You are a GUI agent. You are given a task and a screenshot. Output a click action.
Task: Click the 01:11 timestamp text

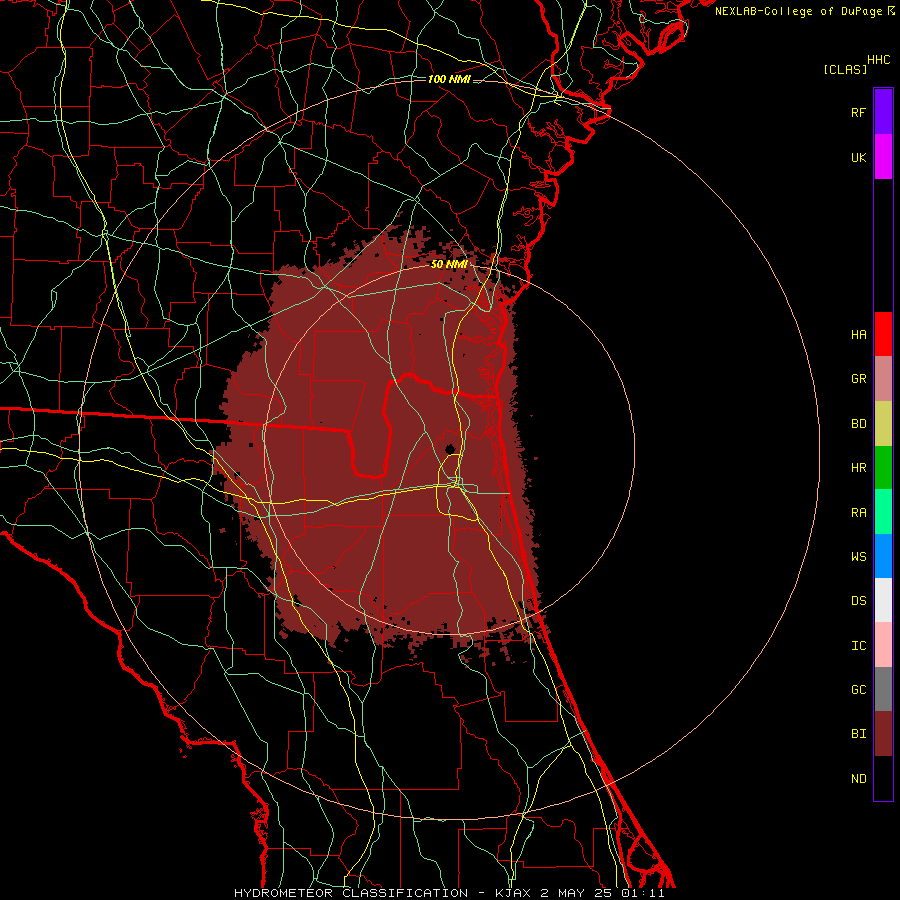[643, 893]
